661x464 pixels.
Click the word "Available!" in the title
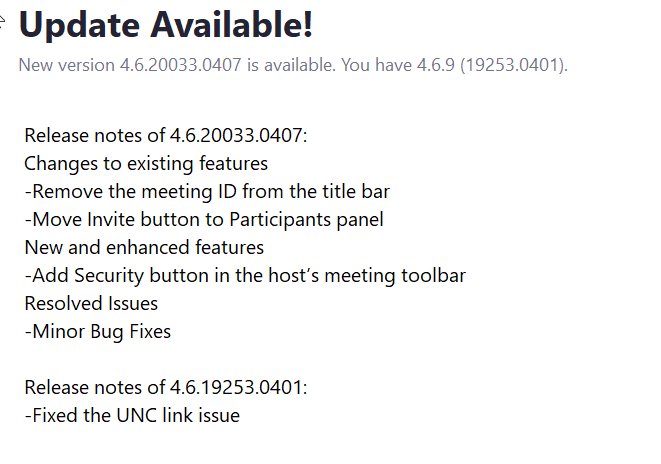coord(231,24)
